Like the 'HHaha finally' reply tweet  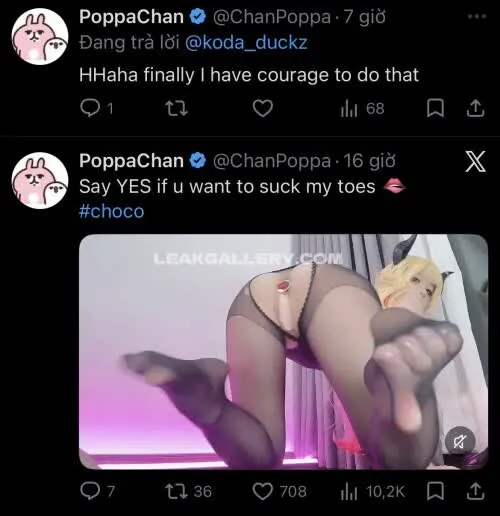coord(263,109)
